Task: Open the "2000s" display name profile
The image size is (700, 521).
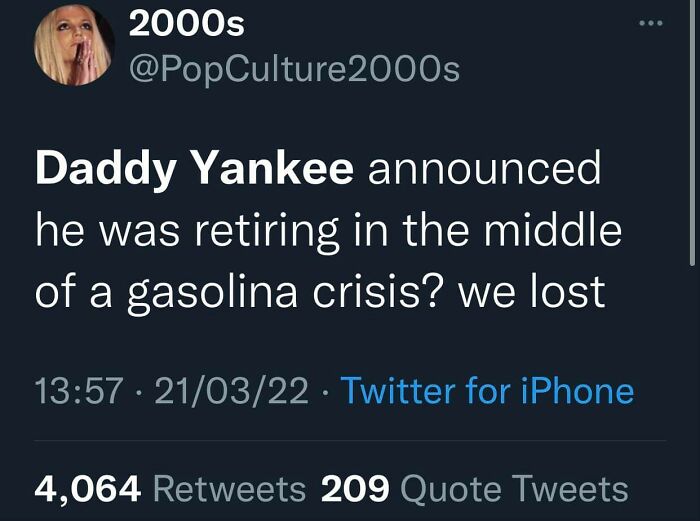Action: pyautogui.click(x=187, y=22)
